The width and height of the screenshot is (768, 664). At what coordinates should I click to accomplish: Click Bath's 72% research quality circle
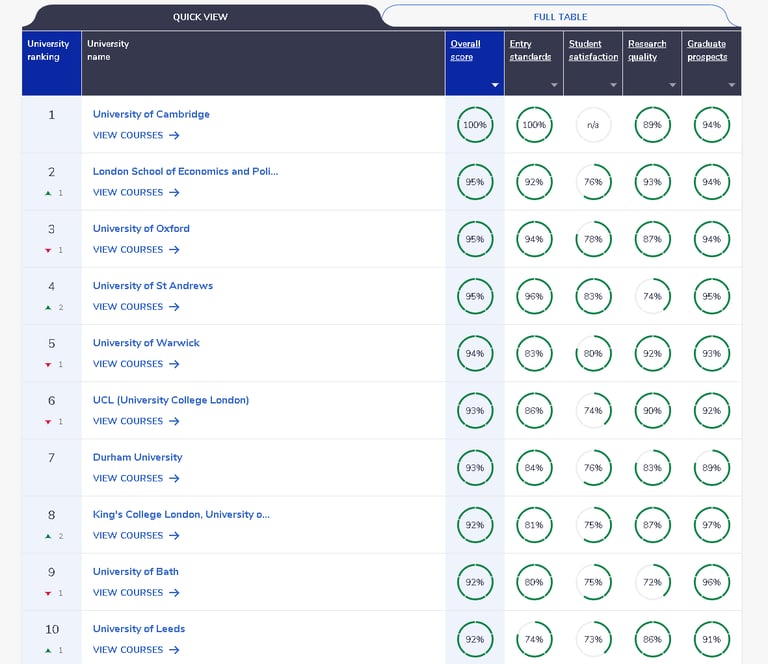[x=652, y=582]
